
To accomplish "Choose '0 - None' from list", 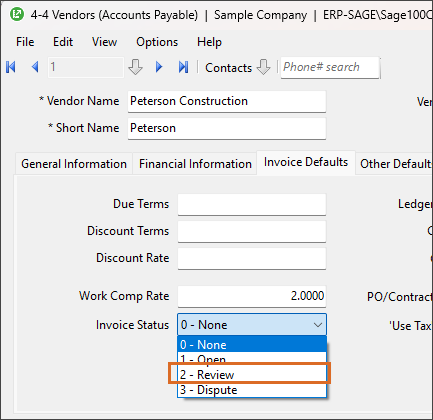I will 252,345.
